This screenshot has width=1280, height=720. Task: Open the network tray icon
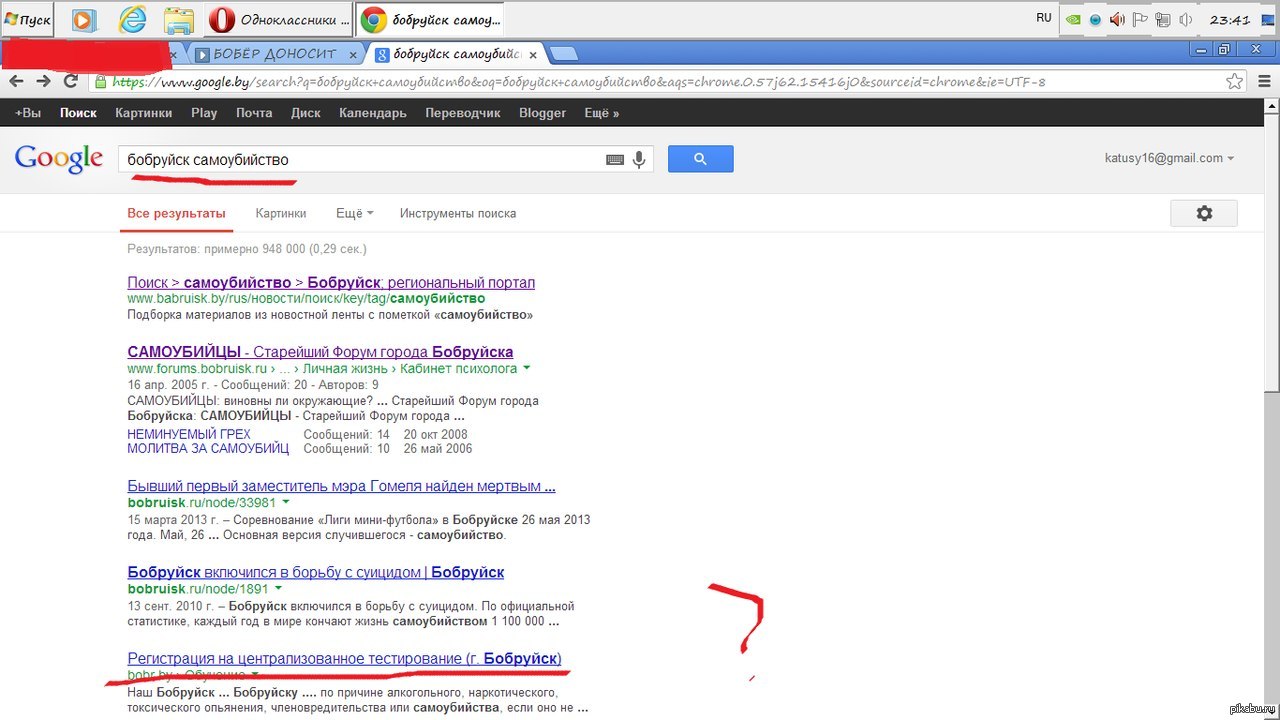point(1162,19)
